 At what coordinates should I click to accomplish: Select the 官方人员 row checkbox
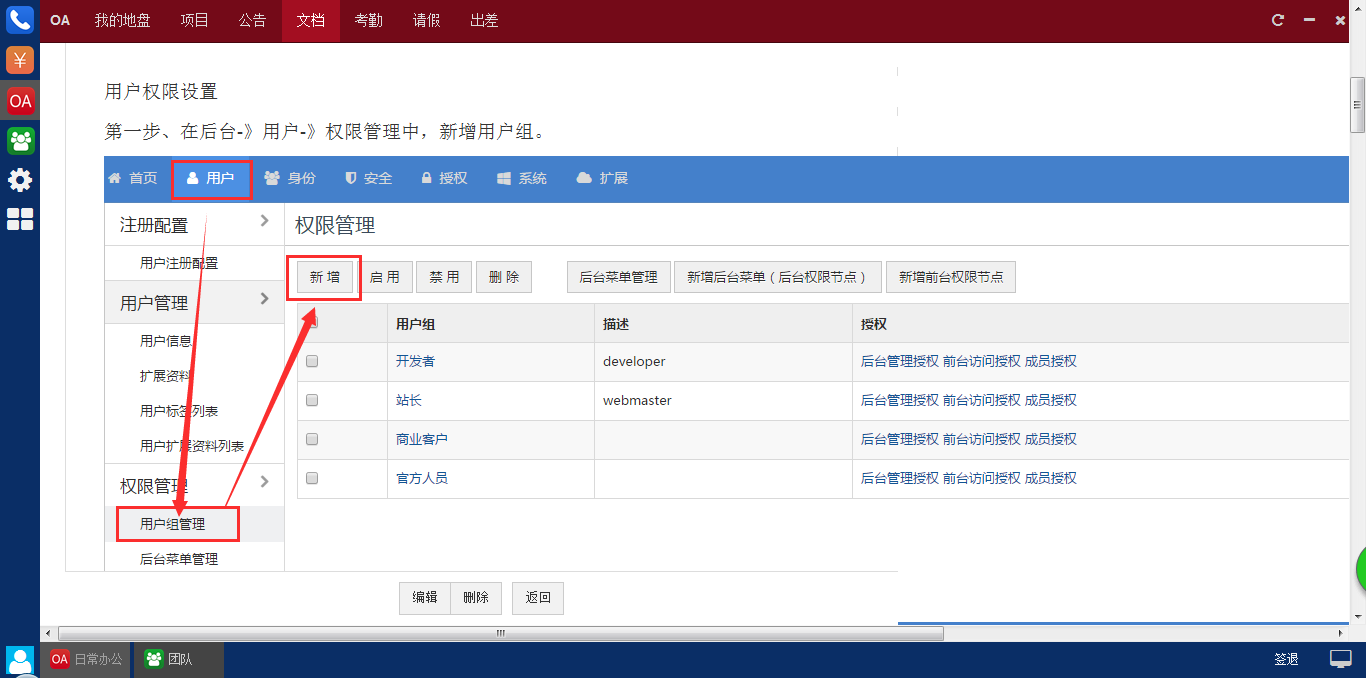tap(312, 478)
